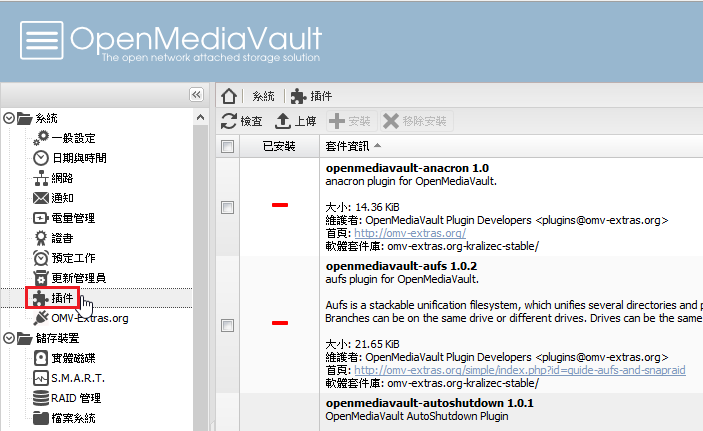The width and height of the screenshot is (703, 431).
Task: Click the 儲存裝置 folder icon in tree
Action: tap(25, 338)
